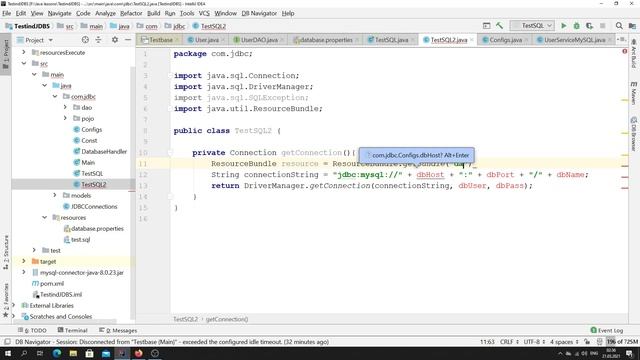Screen dimensions: 640x360
Task: Click the import hint popup for Configs.dbHost
Action: tap(416, 155)
